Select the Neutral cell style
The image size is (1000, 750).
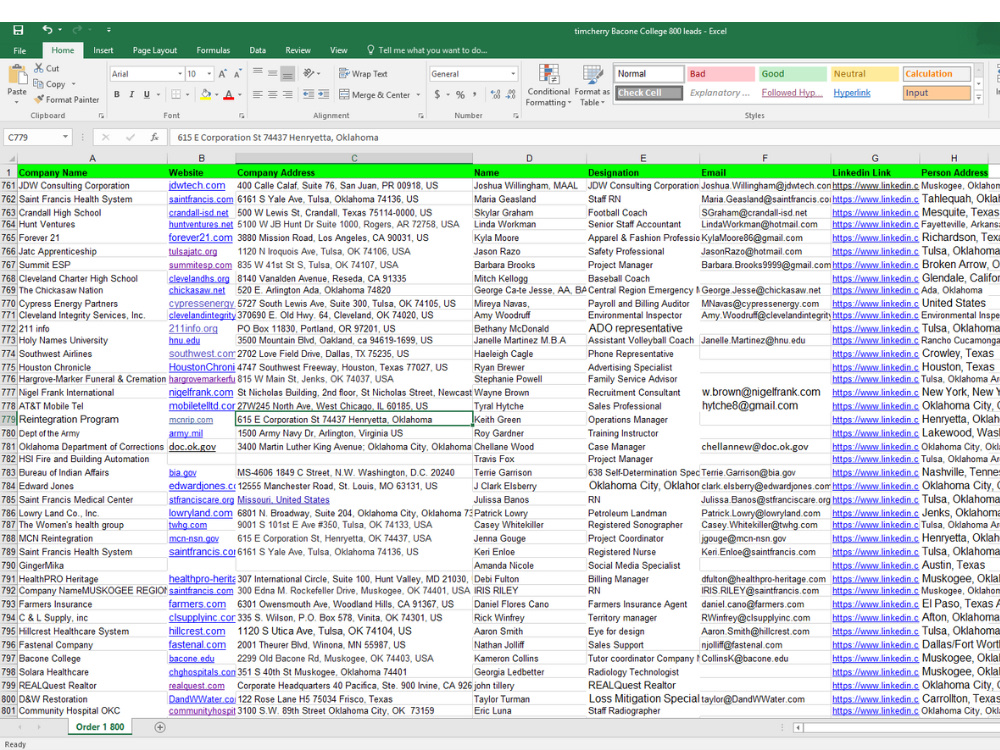click(865, 73)
